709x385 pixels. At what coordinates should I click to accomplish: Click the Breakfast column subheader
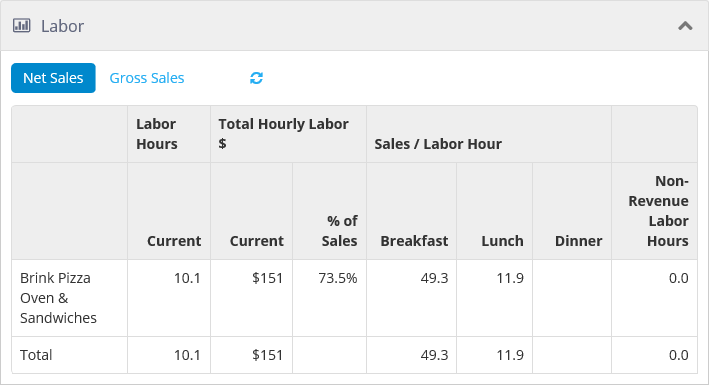pos(414,241)
